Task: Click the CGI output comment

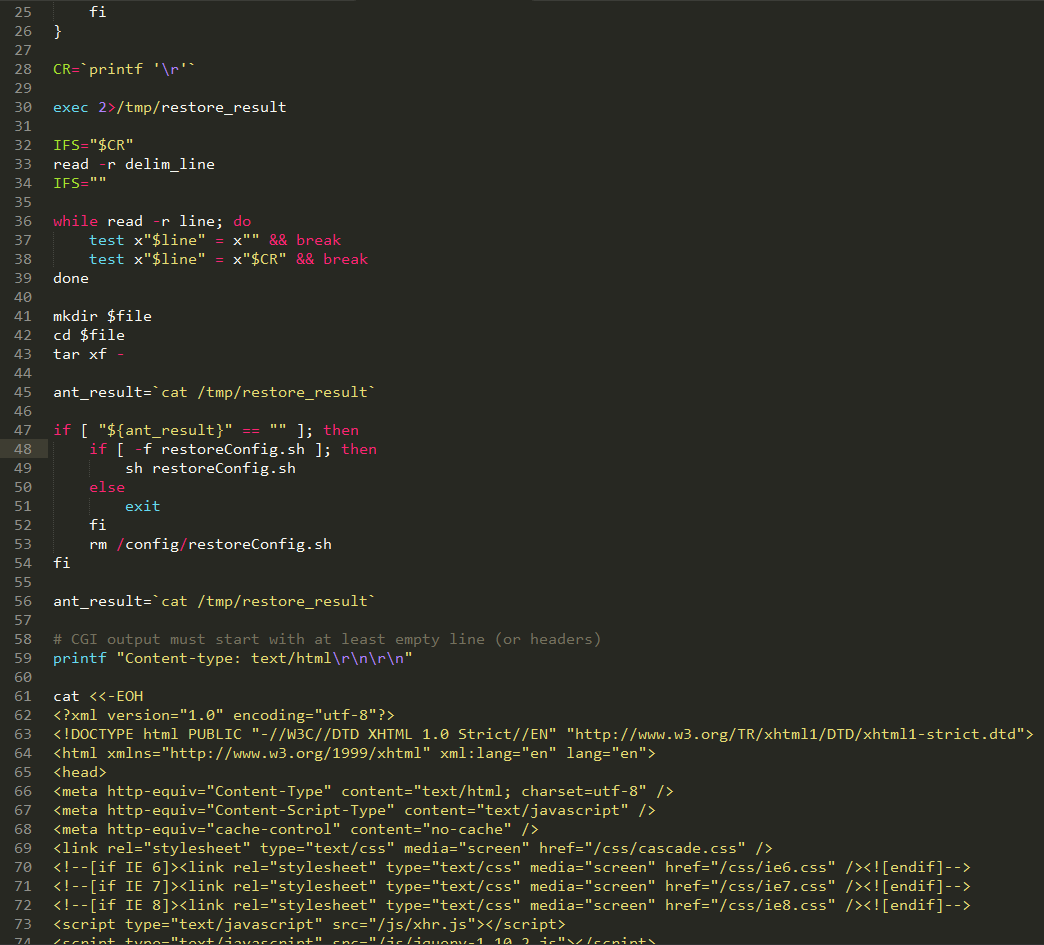Action: [x=327, y=639]
